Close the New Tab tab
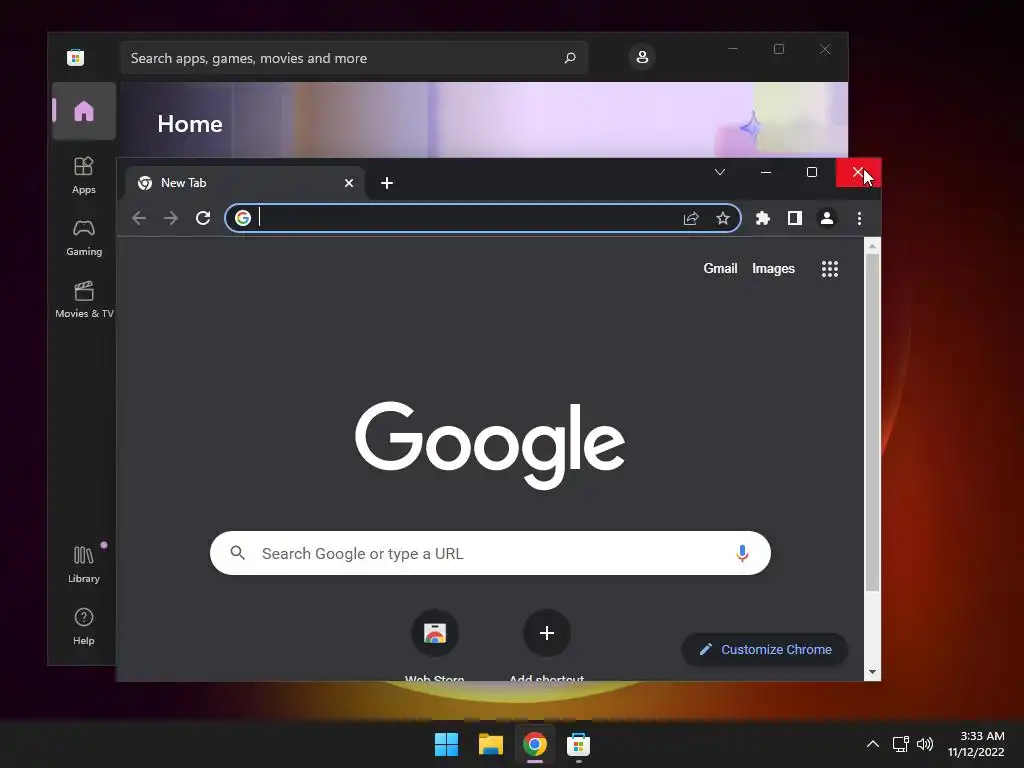1024x768 pixels. 349,183
